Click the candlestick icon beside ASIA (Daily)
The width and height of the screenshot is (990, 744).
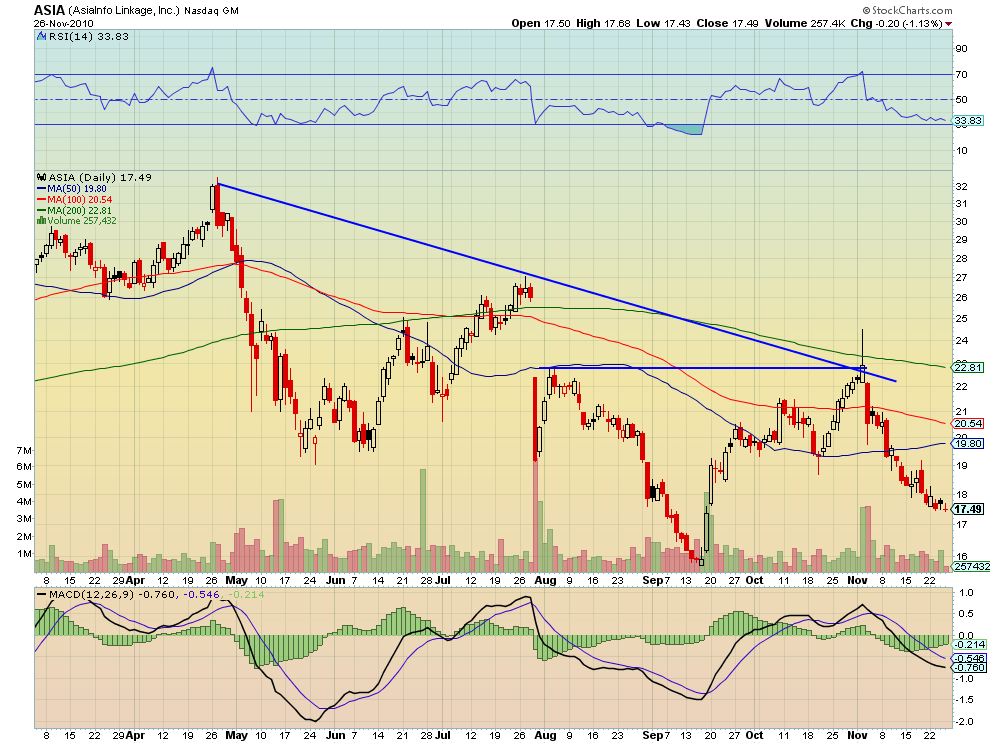tap(42, 177)
